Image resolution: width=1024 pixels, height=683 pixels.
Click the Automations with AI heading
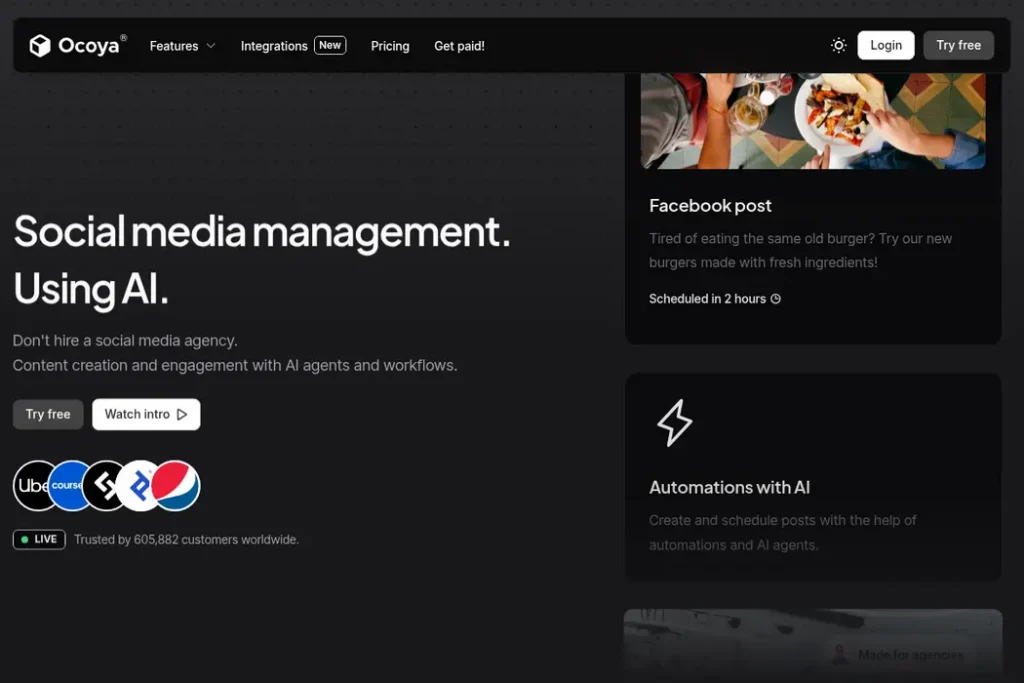click(729, 487)
